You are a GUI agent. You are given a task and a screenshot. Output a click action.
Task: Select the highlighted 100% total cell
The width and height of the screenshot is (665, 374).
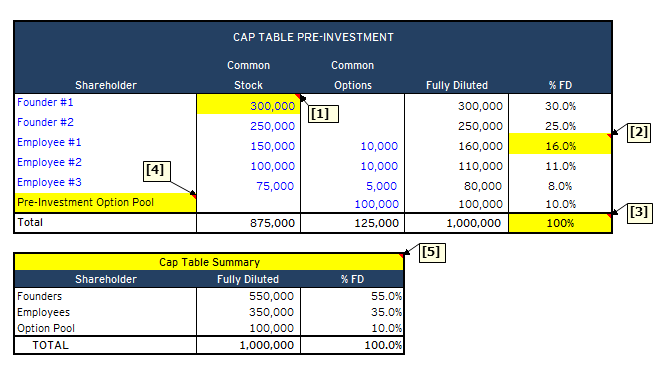pyautogui.click(x=560, y=223)
